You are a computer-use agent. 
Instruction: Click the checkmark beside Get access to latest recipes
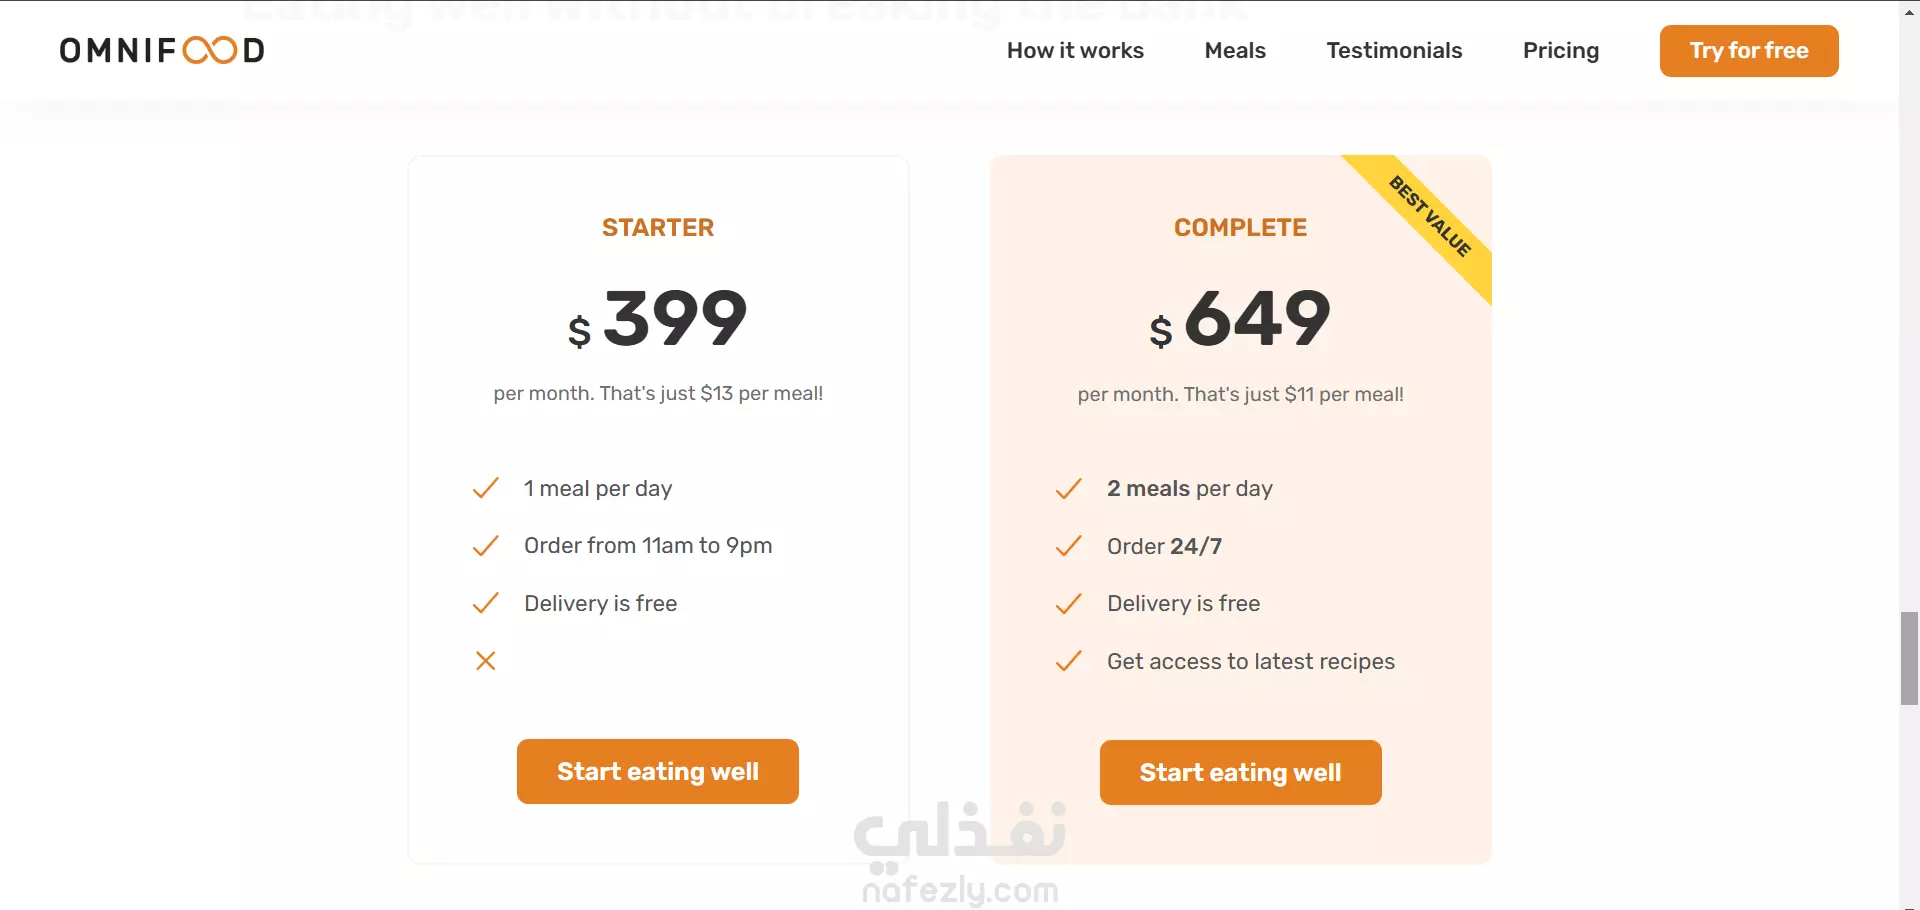pos(1069,661)
